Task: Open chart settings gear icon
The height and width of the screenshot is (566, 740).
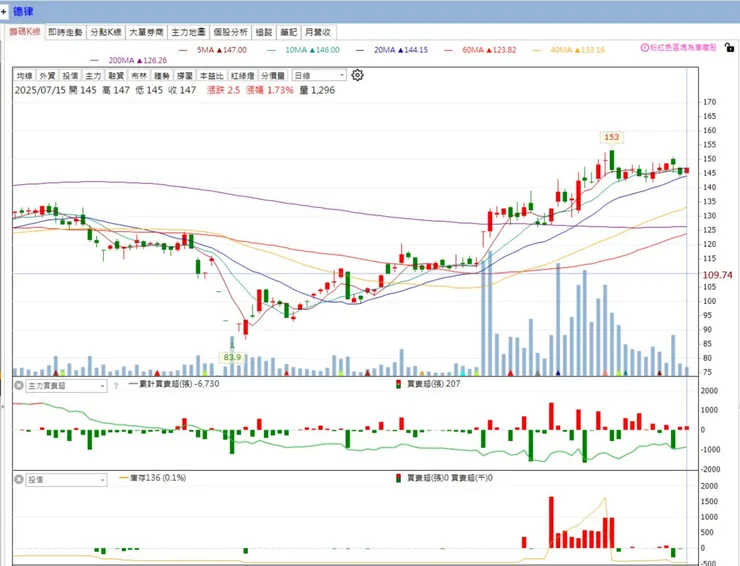Action: click(357, 75)
